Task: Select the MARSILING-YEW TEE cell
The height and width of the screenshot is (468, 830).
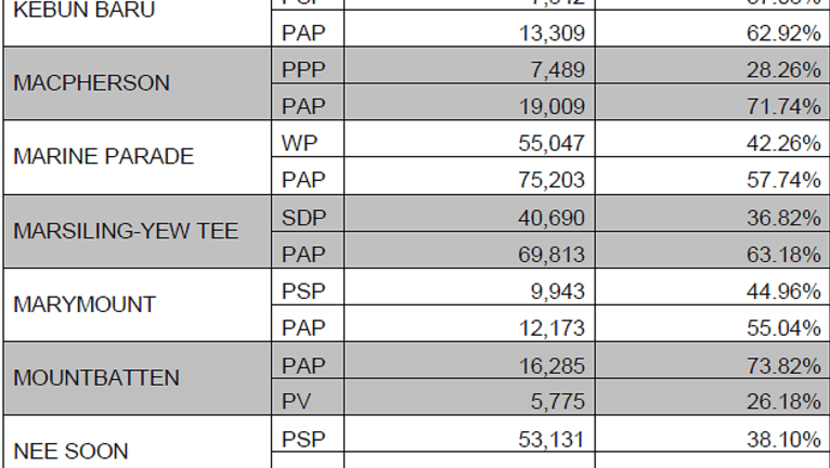Action: (x=137, y=231)
